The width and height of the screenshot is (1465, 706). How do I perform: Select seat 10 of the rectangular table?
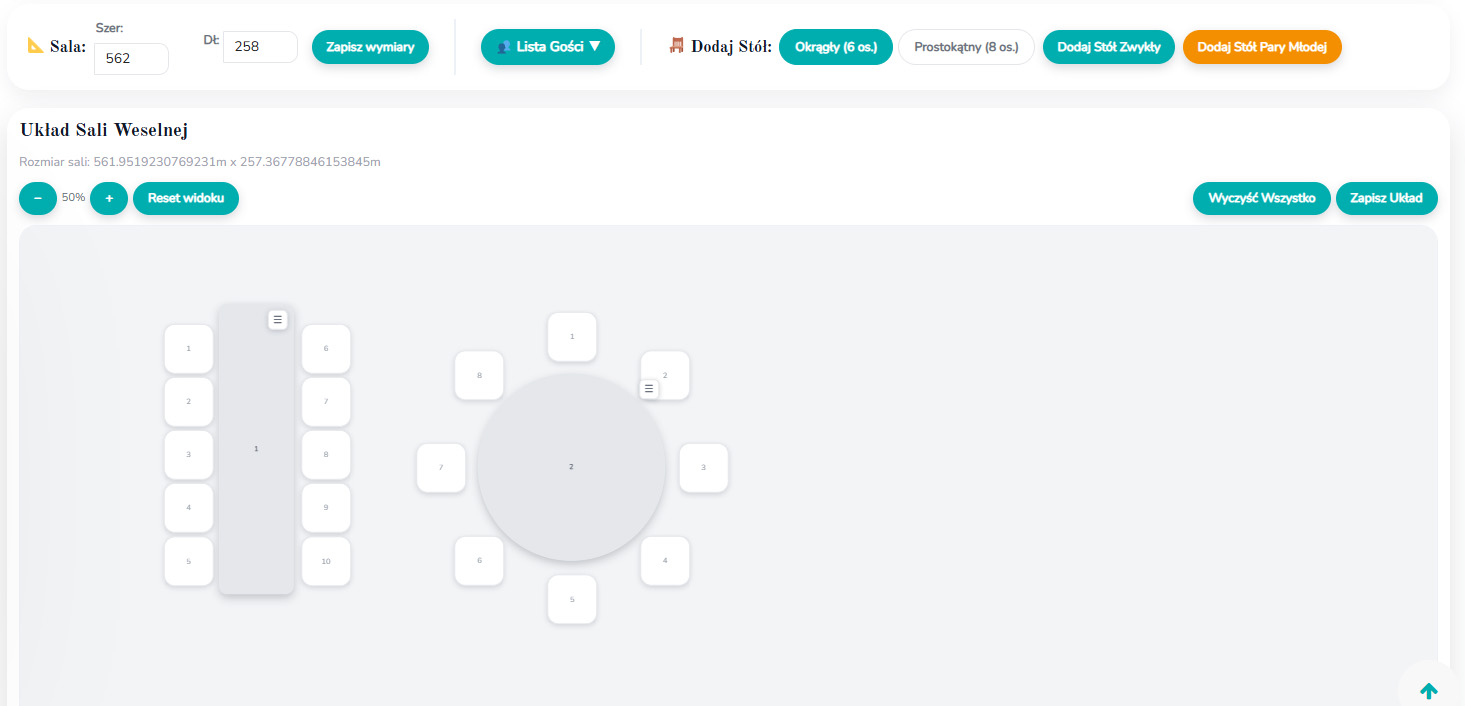click(326, 562)
